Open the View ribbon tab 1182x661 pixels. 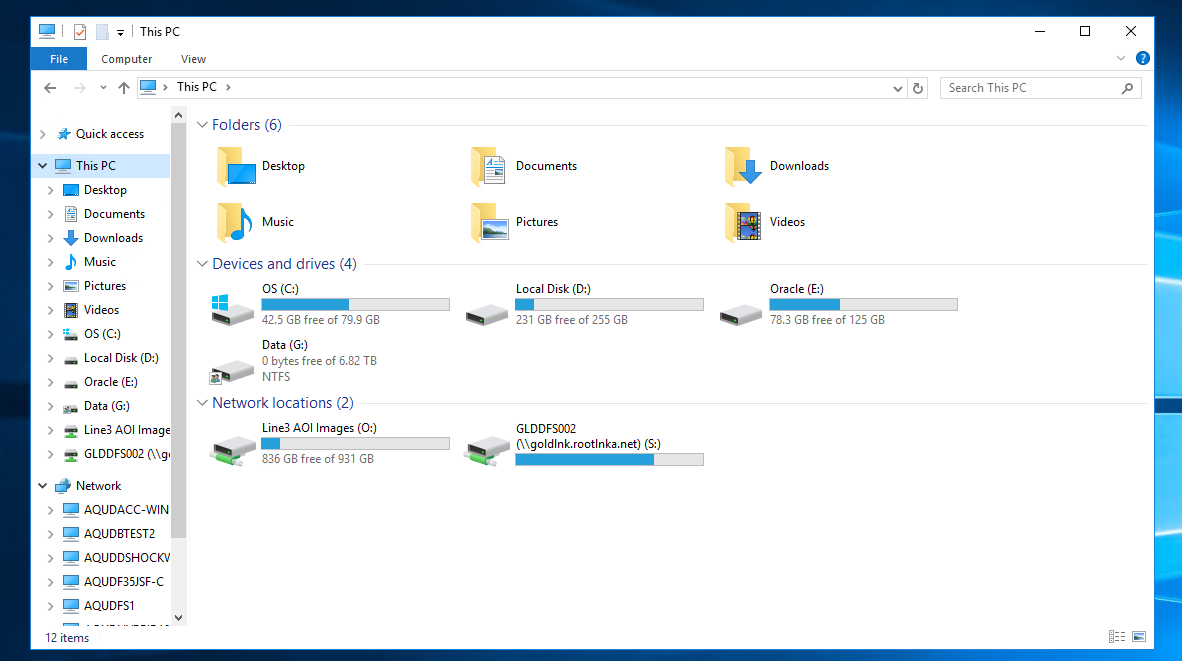point(193,59)
